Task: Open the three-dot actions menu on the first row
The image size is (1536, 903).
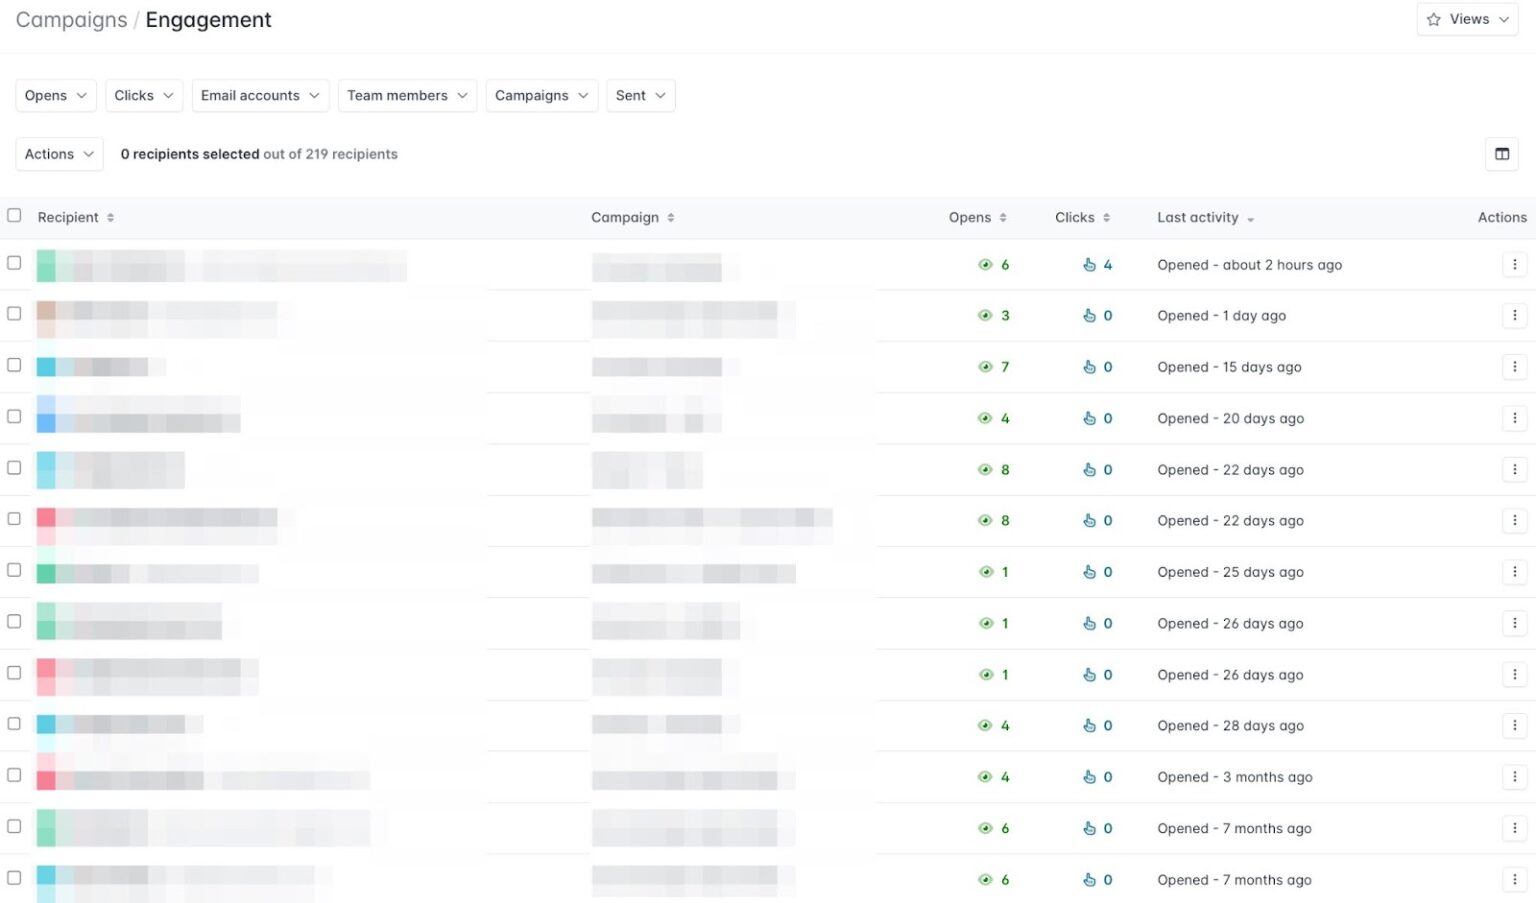Action: (1515, 264)
